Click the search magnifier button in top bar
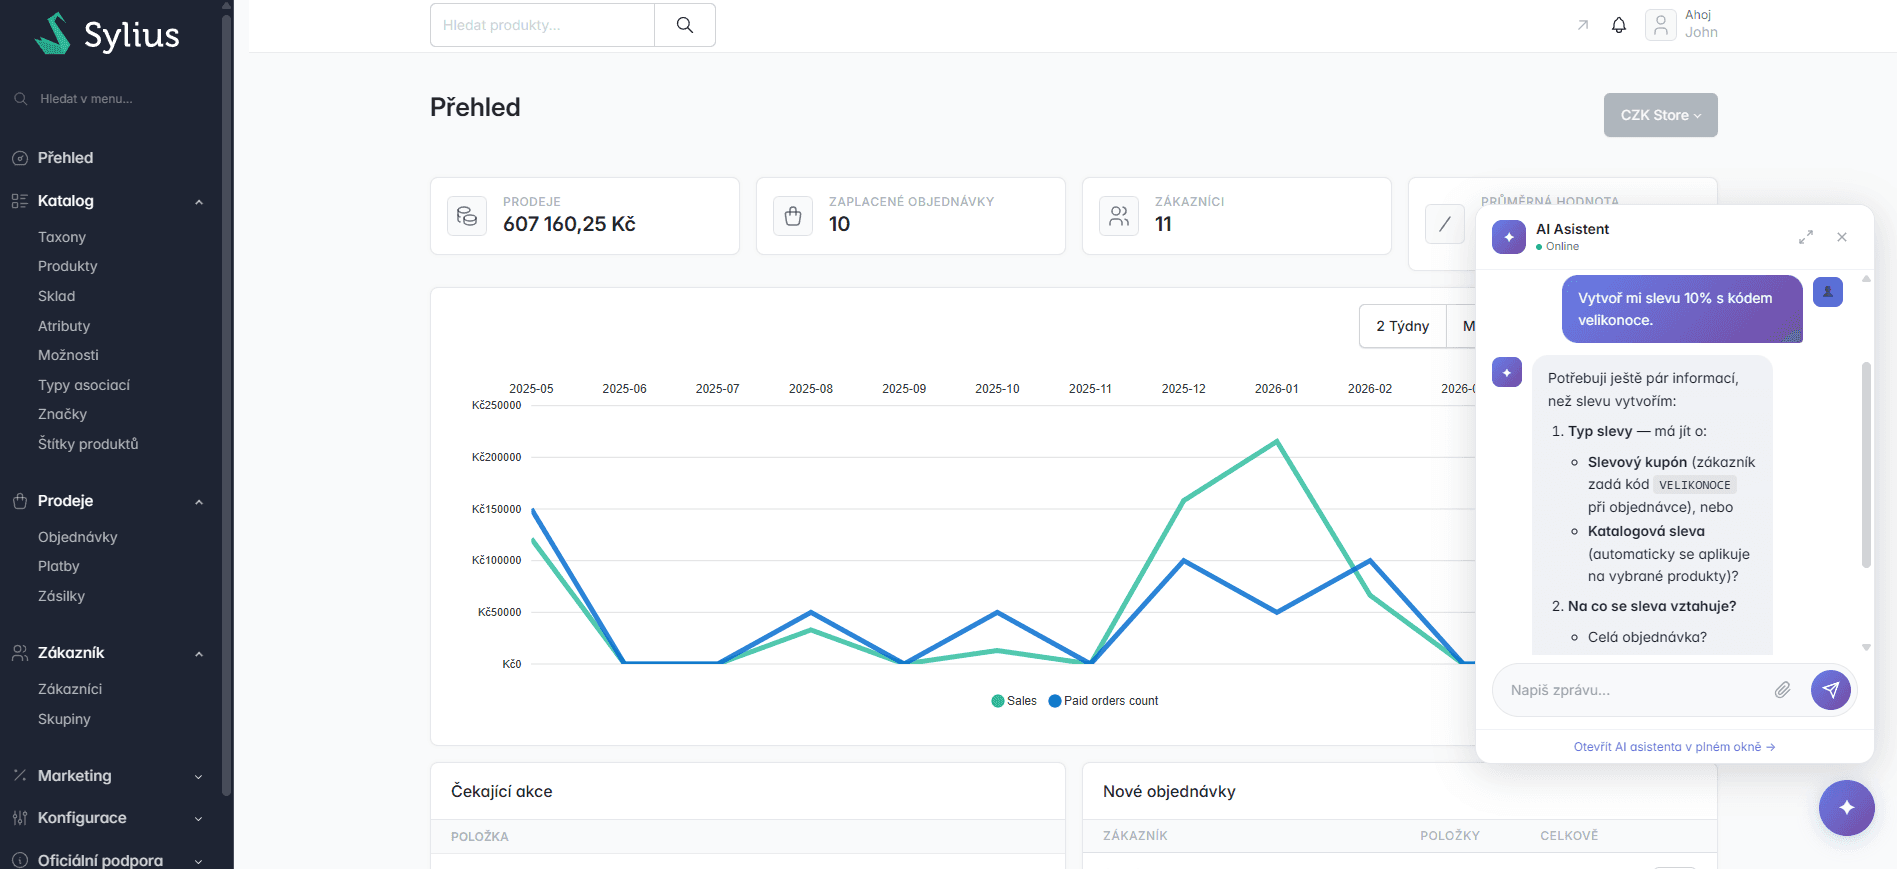Image resolution: width=1897 pixels, height=869 pixels. pos(685,25)
